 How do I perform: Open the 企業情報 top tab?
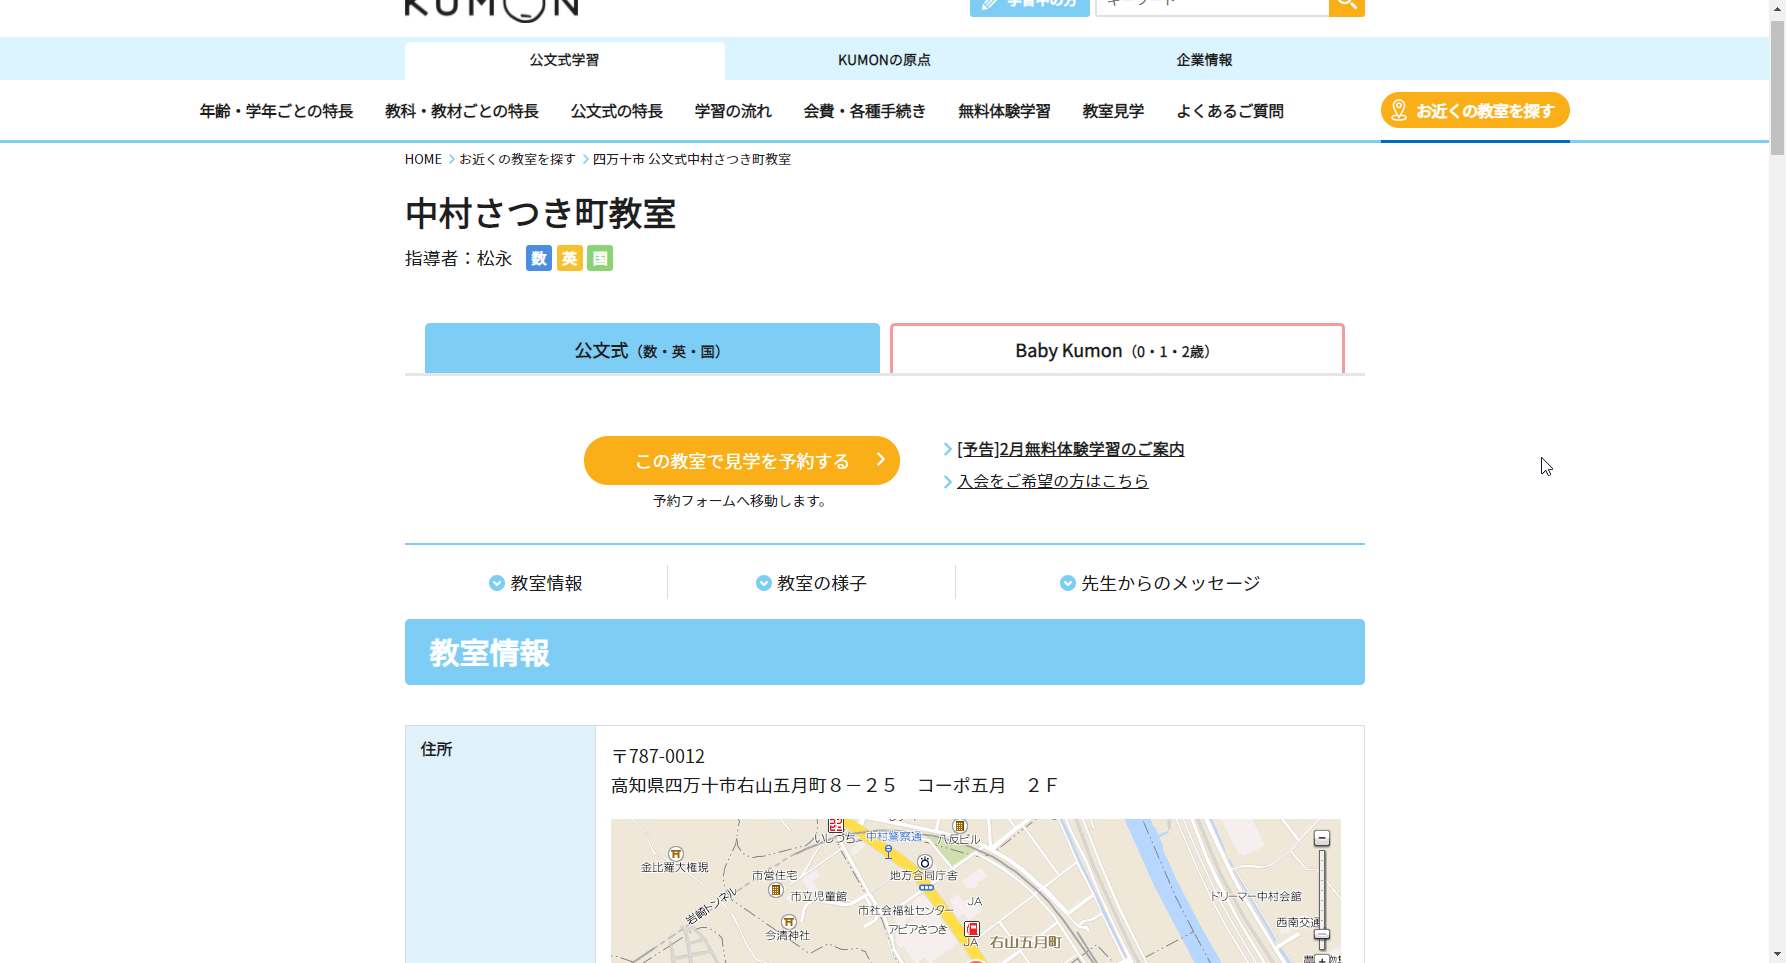[1204, 60]
